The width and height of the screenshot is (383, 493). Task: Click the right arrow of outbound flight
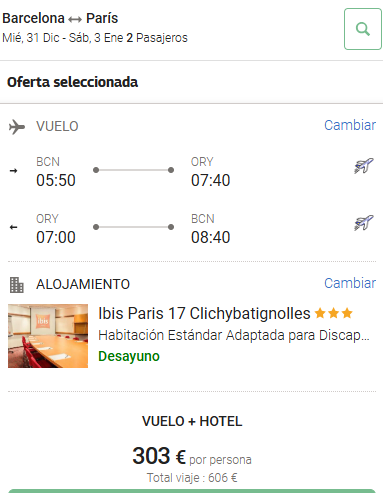tap(13, 171)
